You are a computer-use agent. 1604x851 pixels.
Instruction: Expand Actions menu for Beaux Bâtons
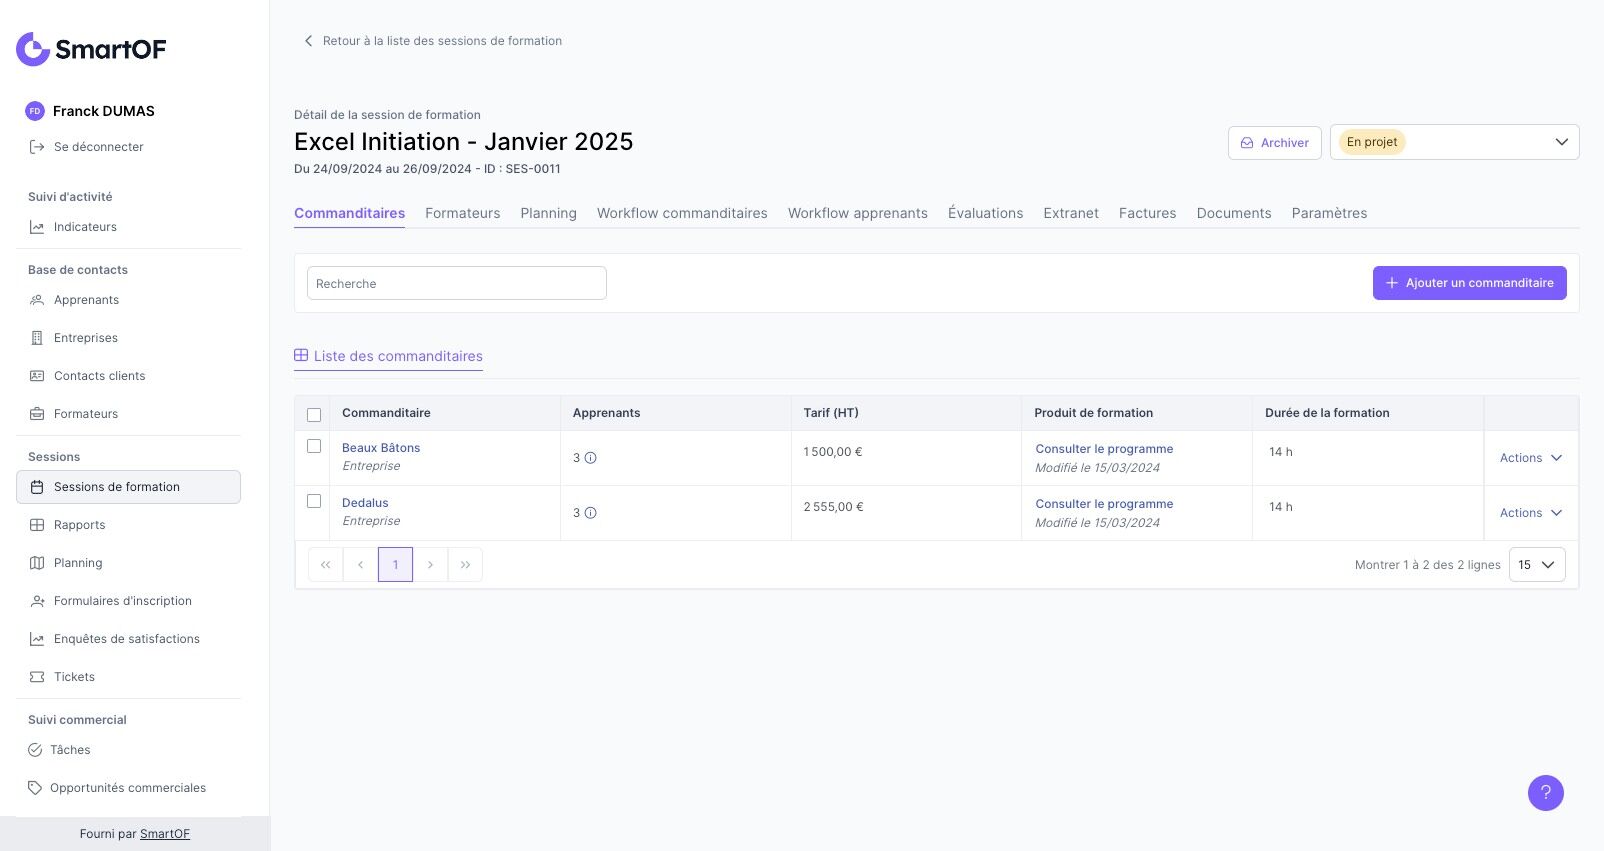click(1530, 458)
